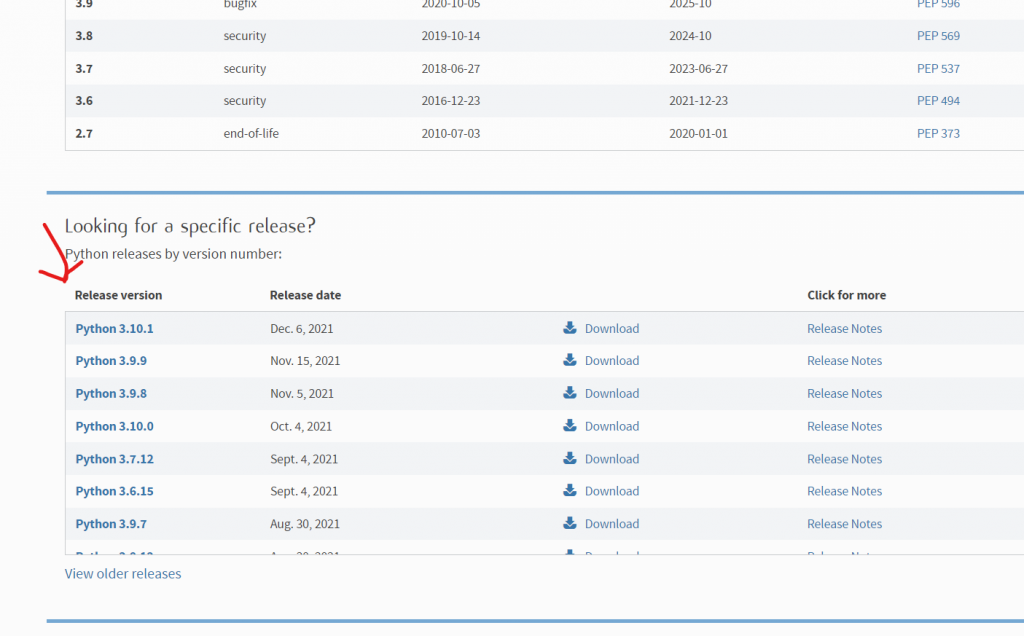Click Download text for Python 3.10.0

click(x=612, y=426)
